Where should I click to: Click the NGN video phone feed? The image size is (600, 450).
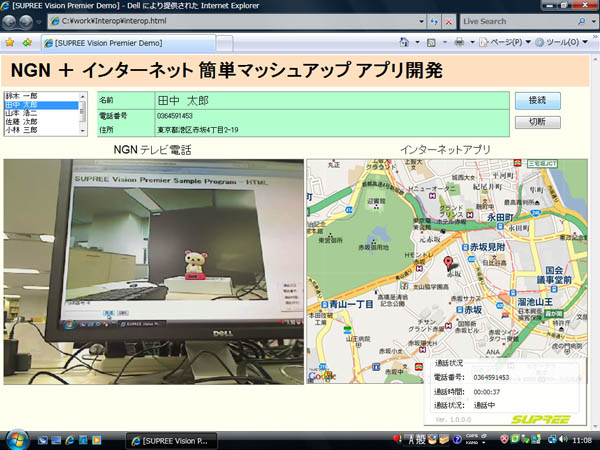tap(153, 272)
